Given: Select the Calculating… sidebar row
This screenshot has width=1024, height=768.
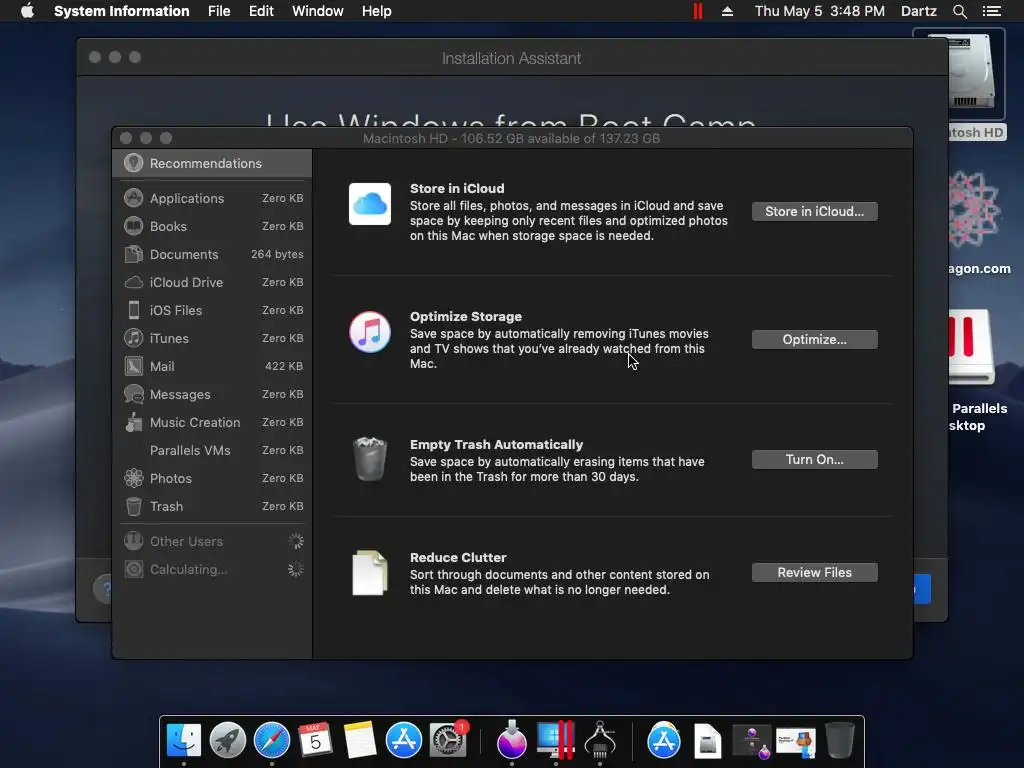Looking at the screenshot, I should pos(212,569).
